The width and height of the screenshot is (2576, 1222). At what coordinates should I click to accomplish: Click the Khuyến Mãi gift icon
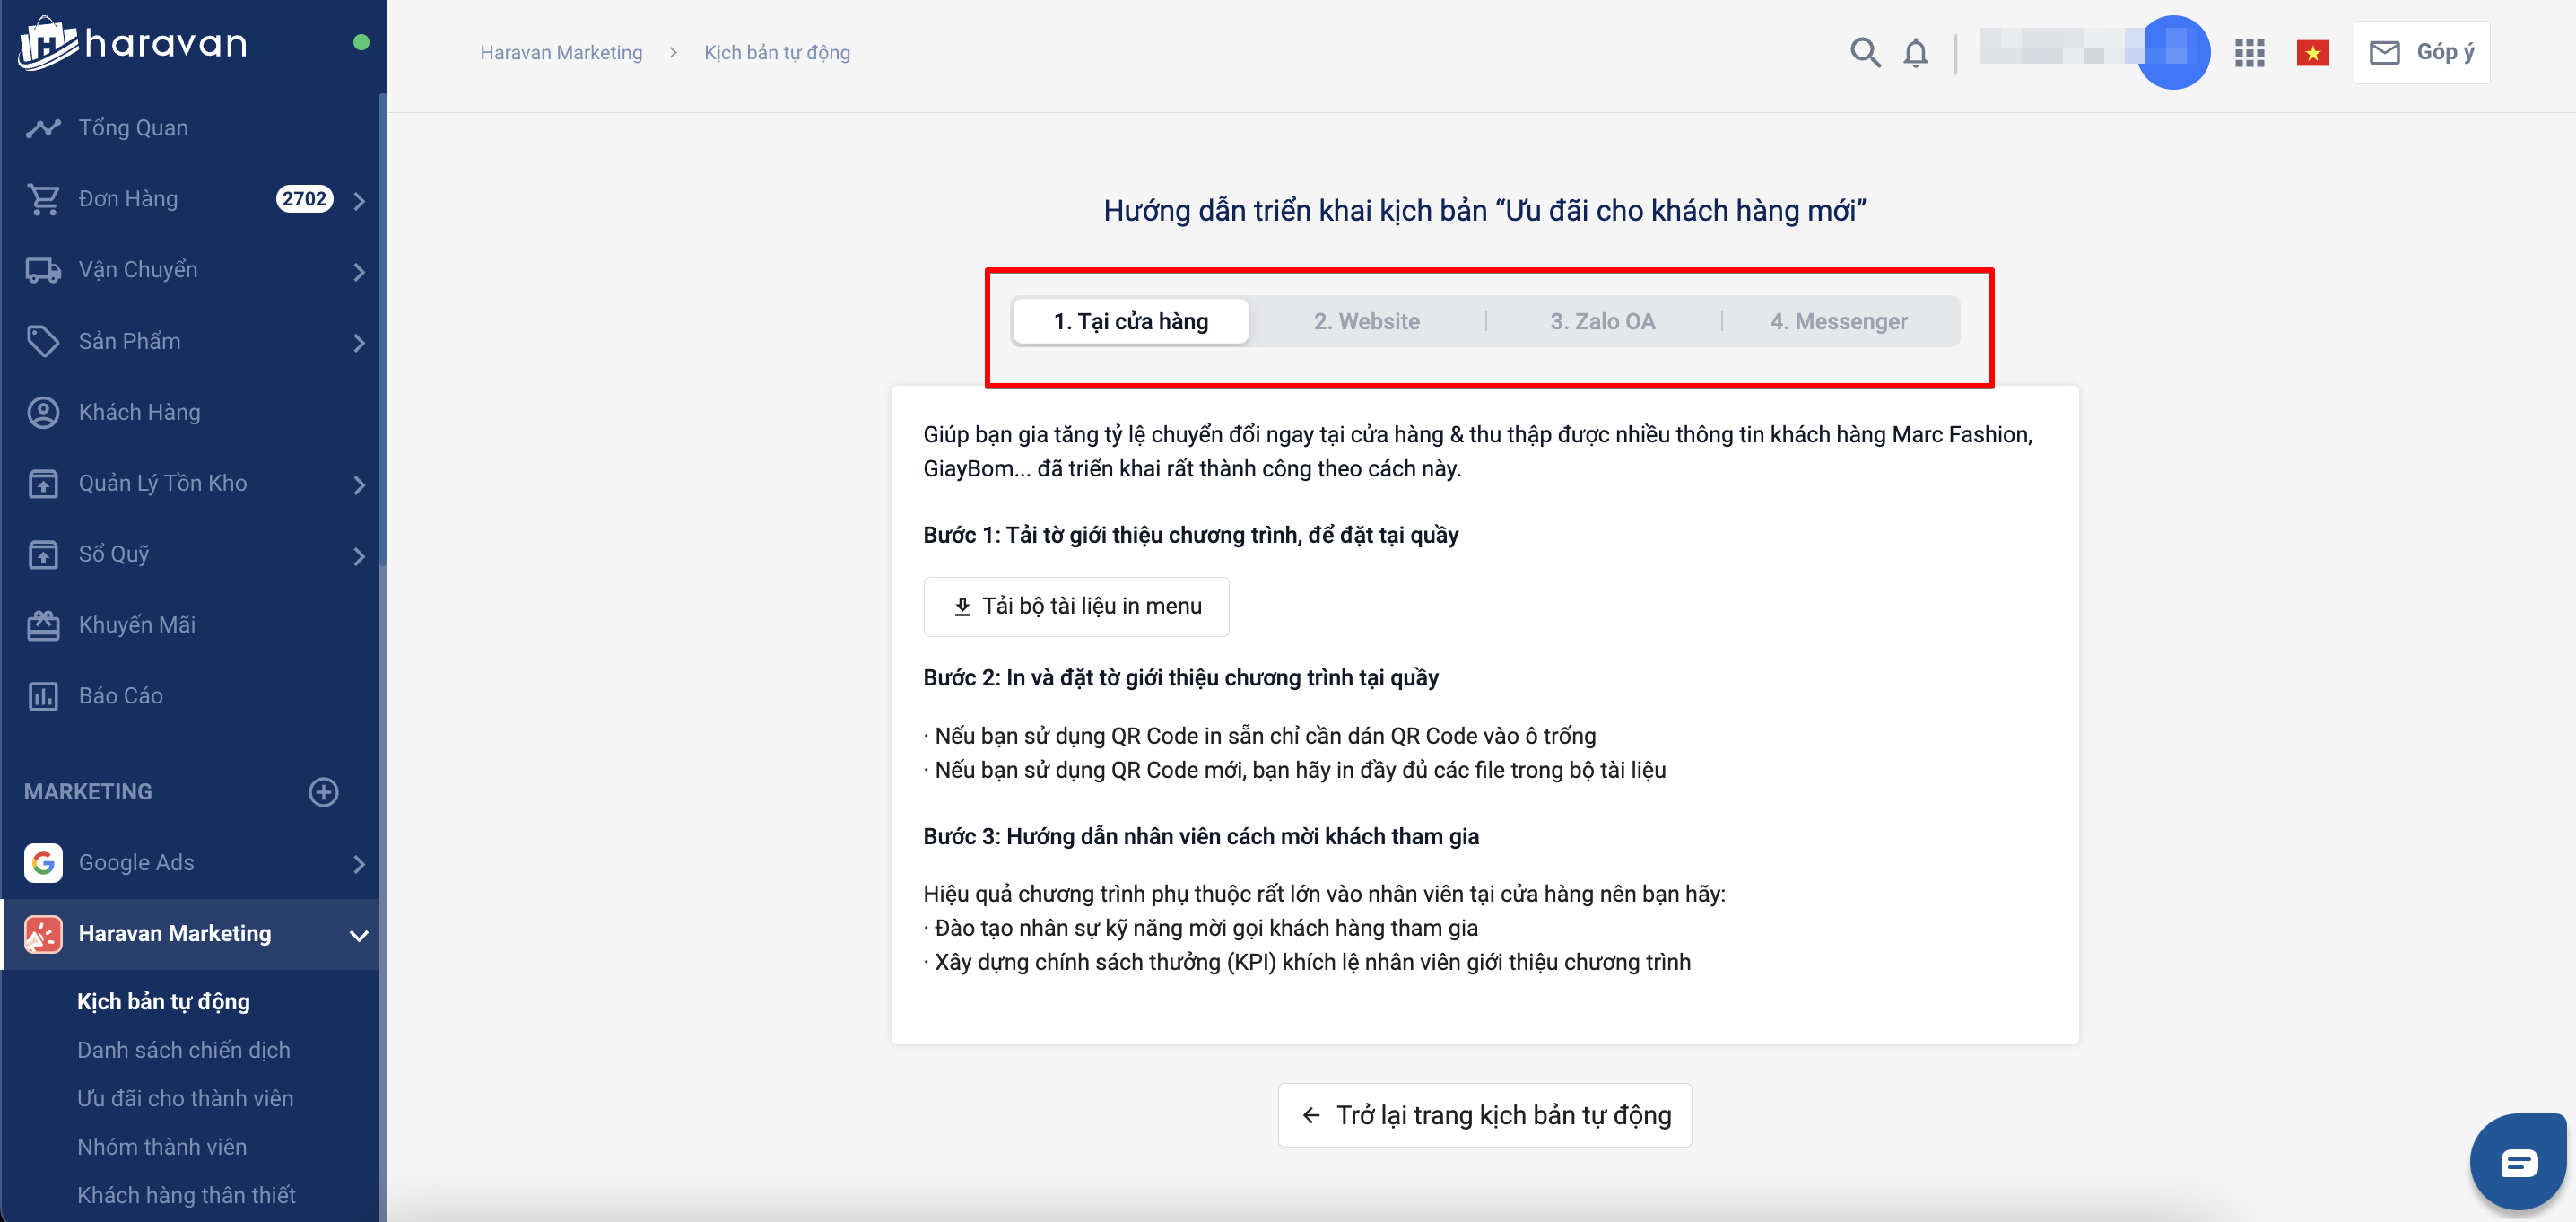click(43, 625)
